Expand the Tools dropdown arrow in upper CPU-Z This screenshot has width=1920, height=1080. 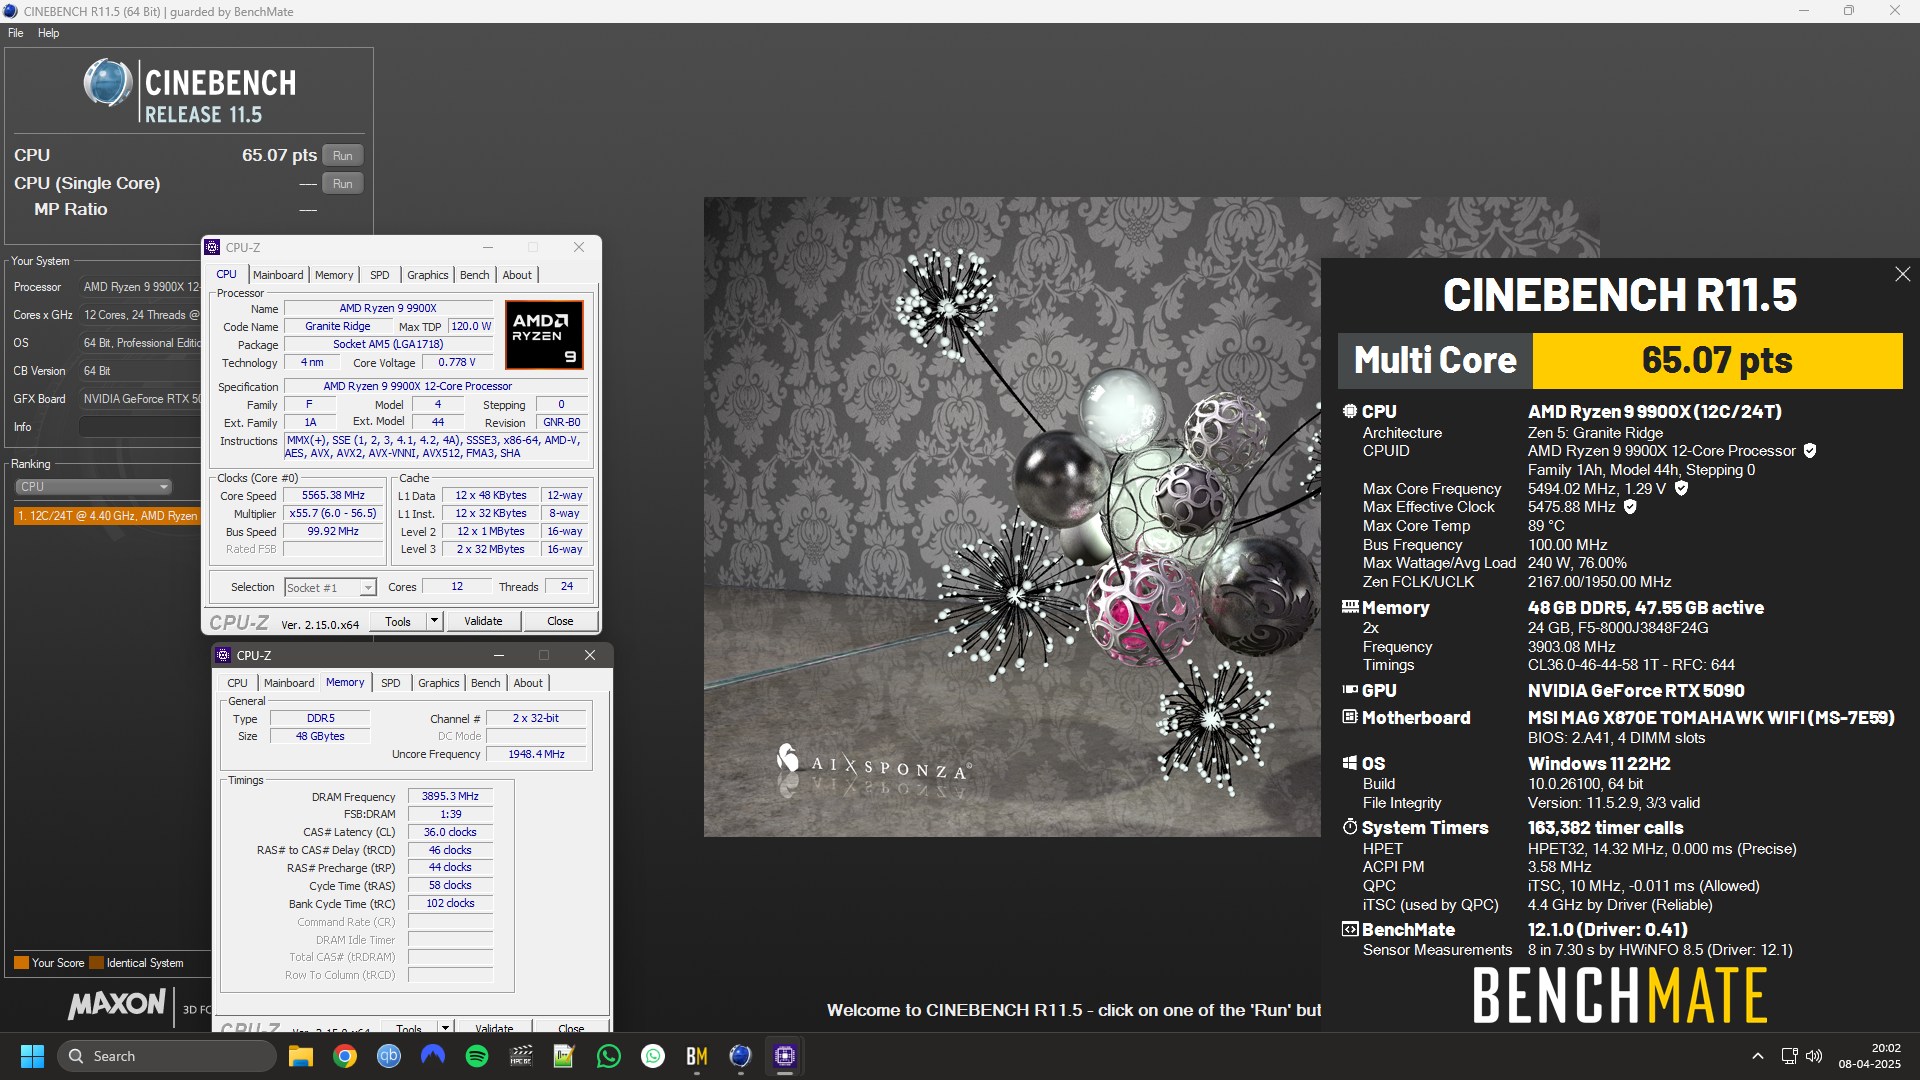pyautogui.click(x=434, y=621)
